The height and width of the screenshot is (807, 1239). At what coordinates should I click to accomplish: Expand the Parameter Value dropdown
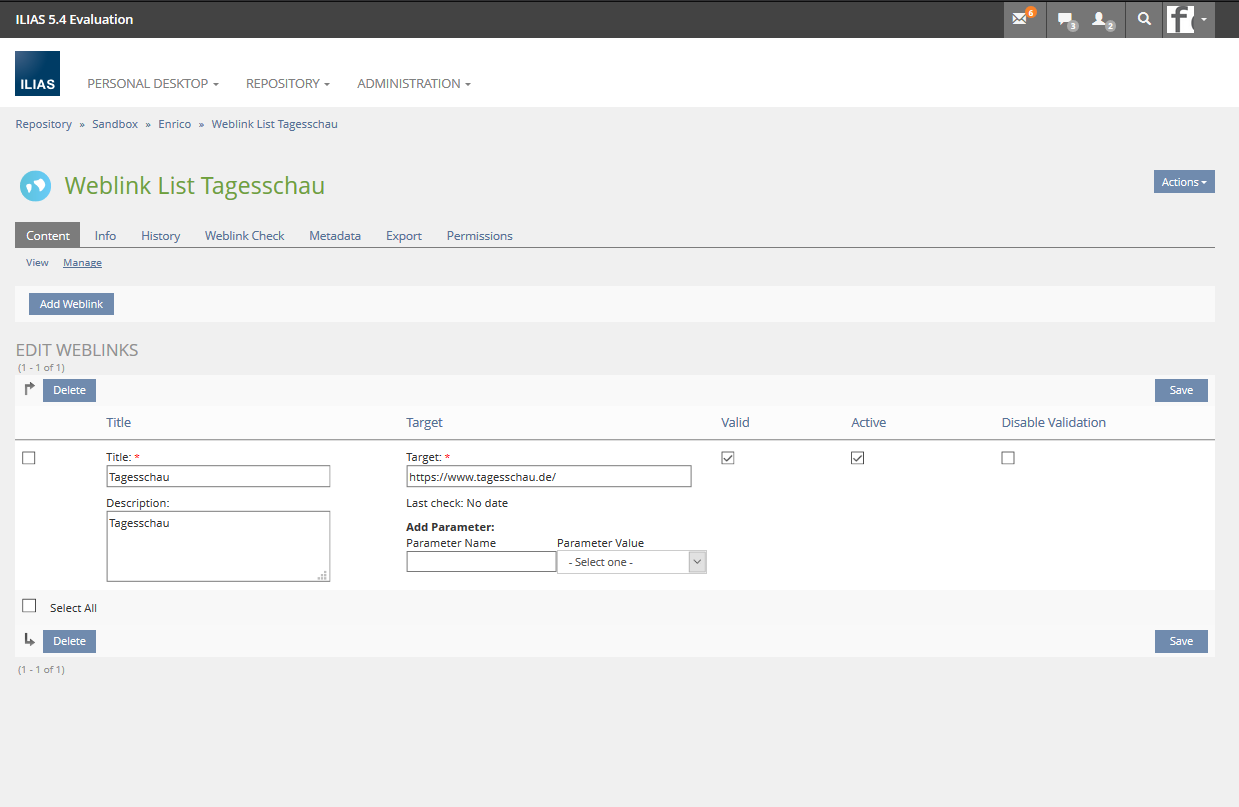pyautogui.click(x=631, y=562)
